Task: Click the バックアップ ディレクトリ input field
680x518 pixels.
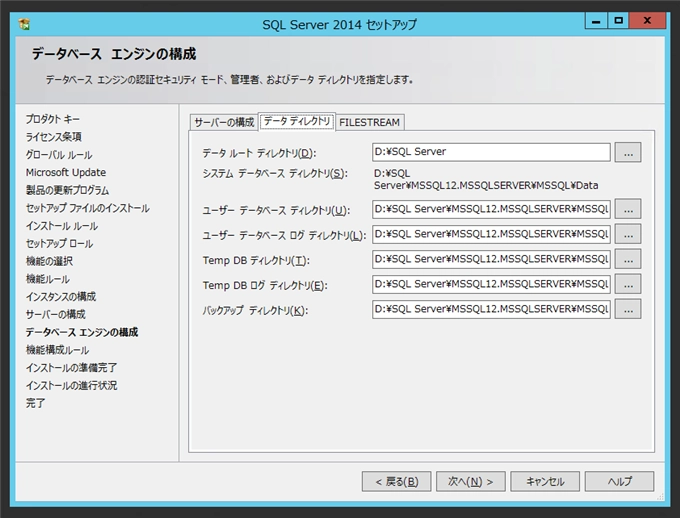Action: (491, 309)
